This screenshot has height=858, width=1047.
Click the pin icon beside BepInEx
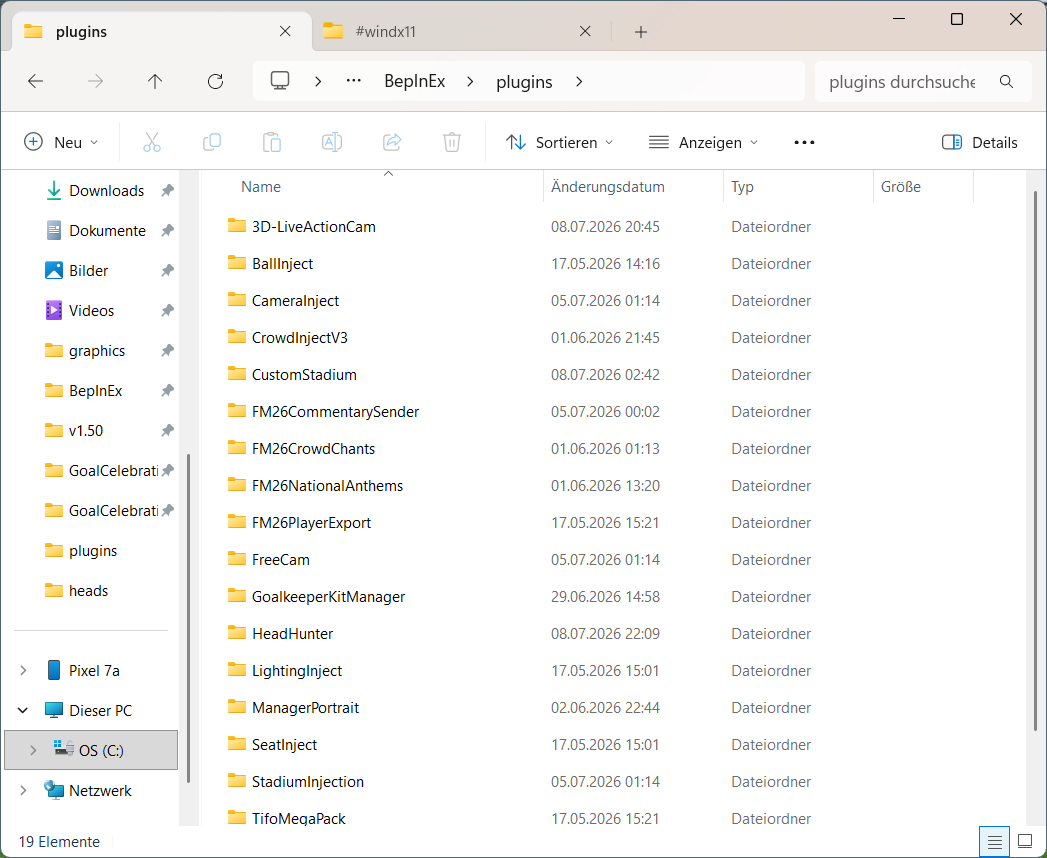pyautogui.click(x=168, y=391)
